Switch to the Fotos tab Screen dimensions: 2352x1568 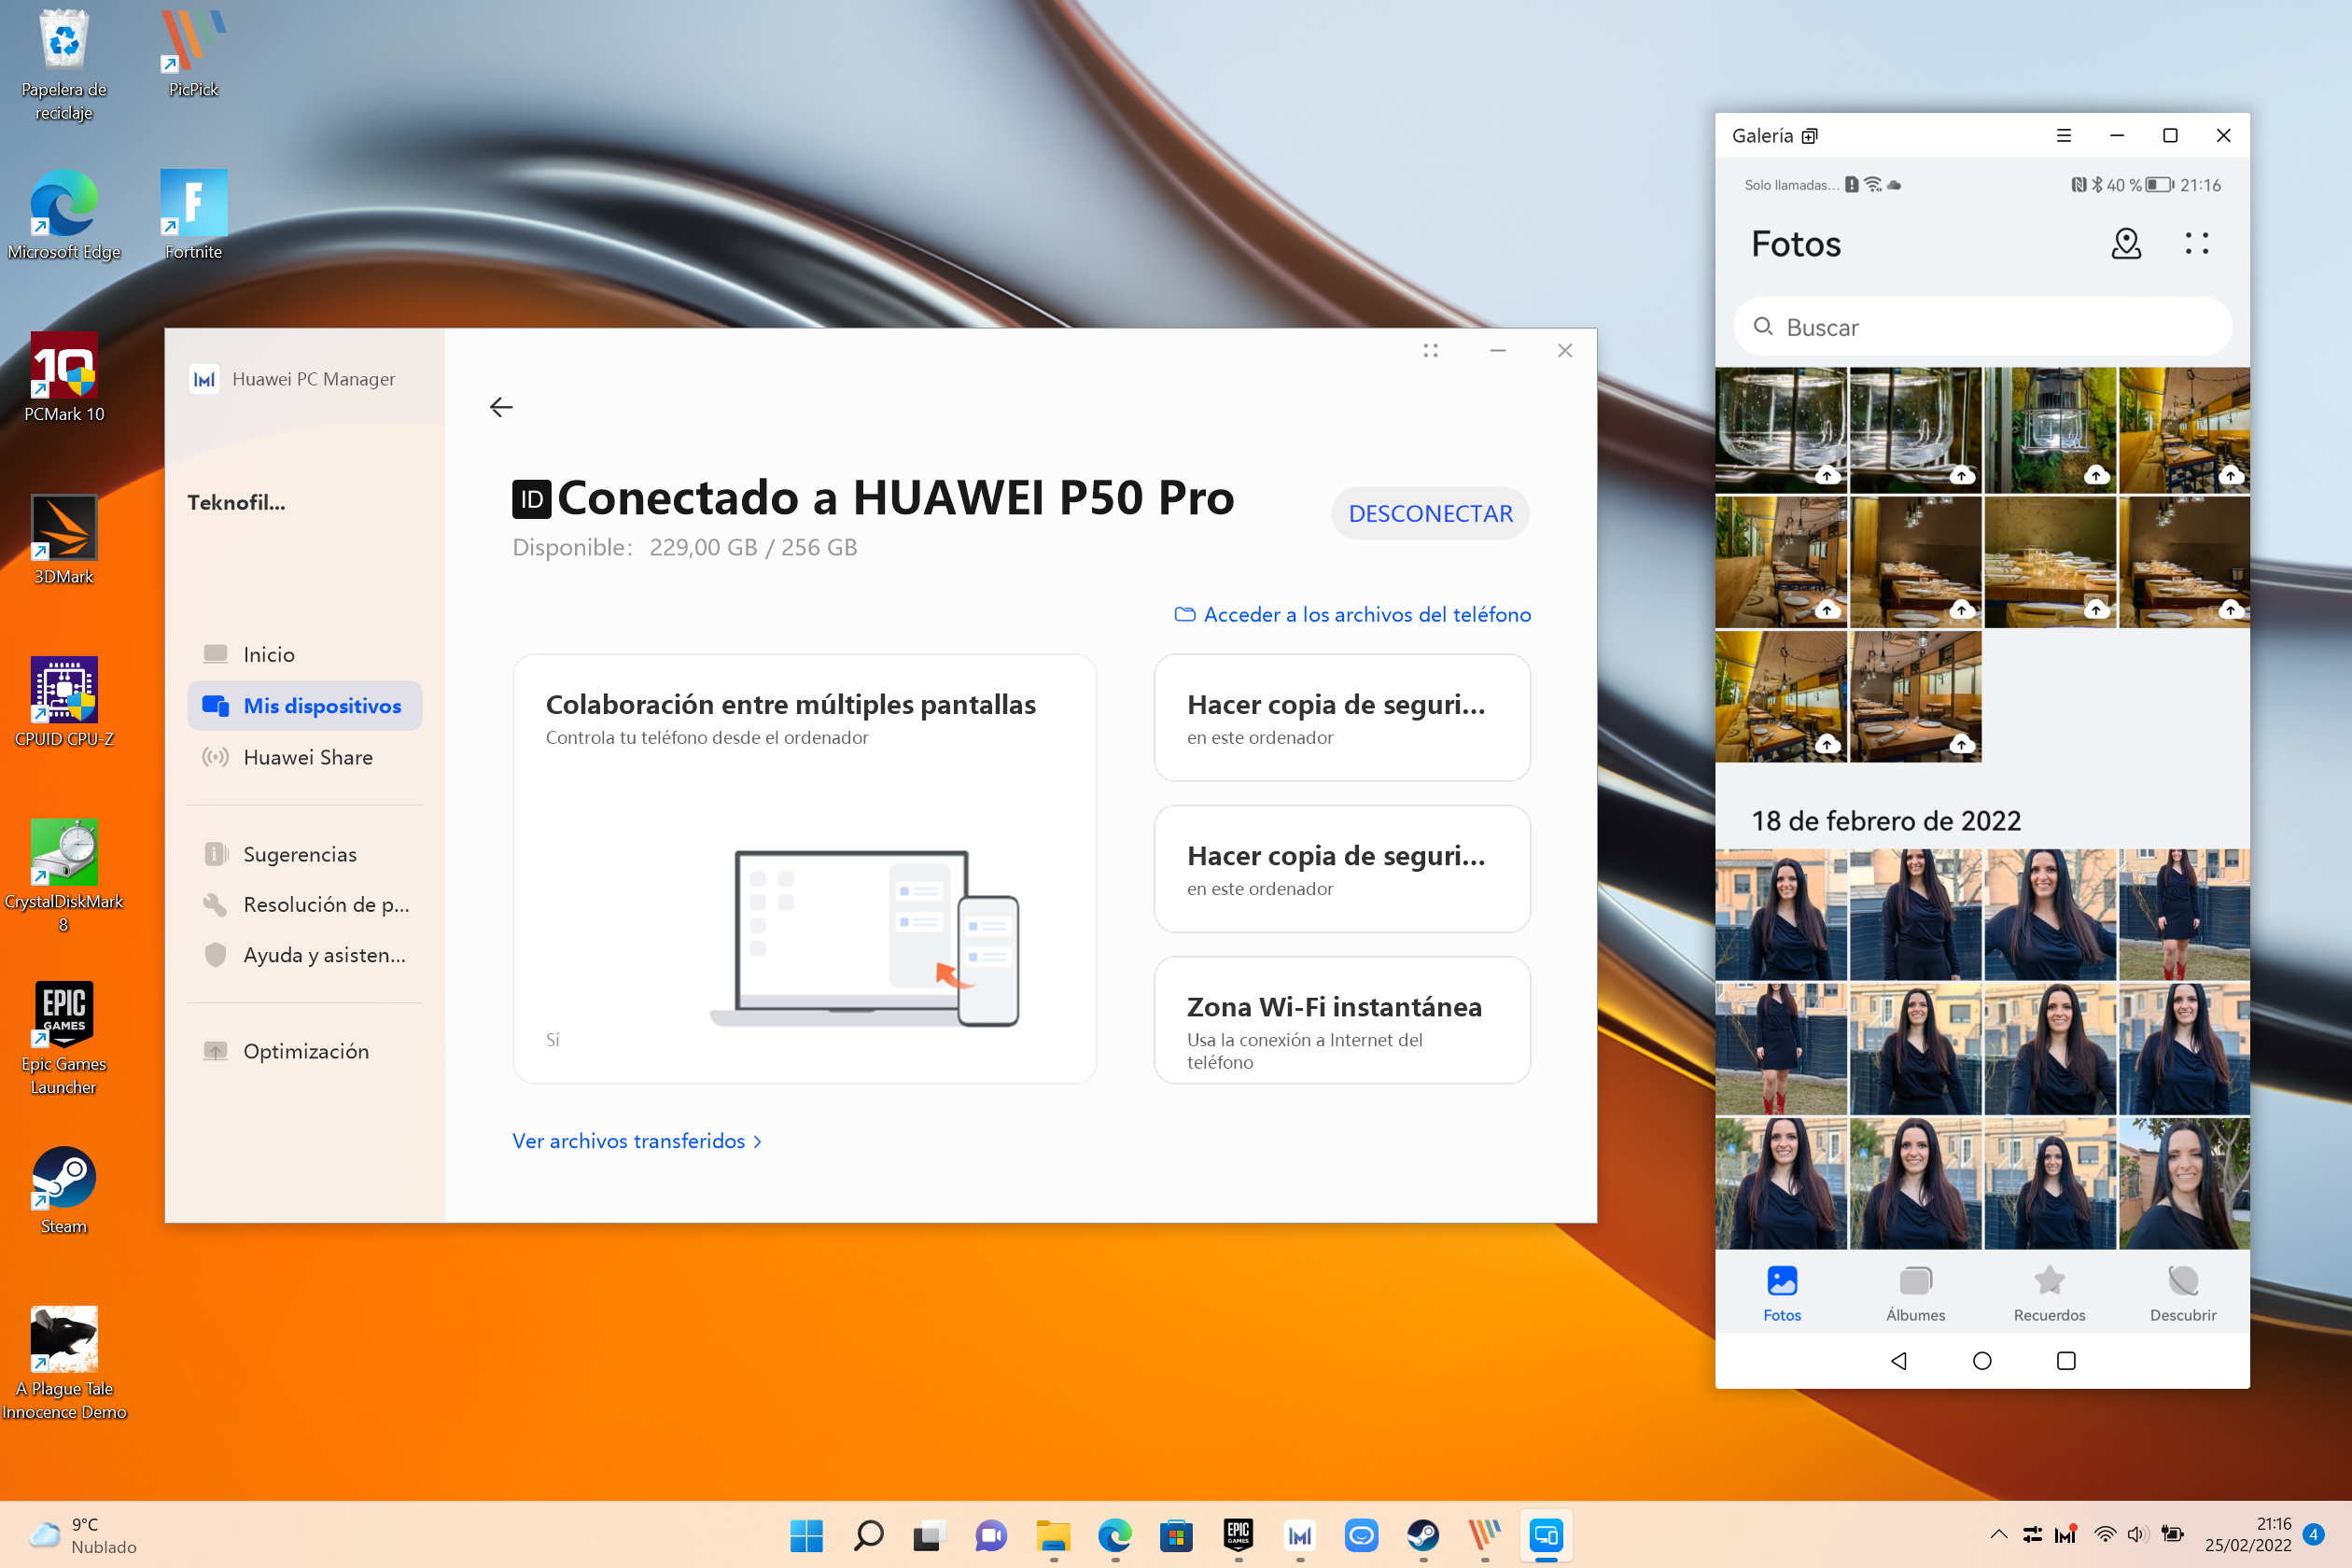(x=1782, y=1293)
